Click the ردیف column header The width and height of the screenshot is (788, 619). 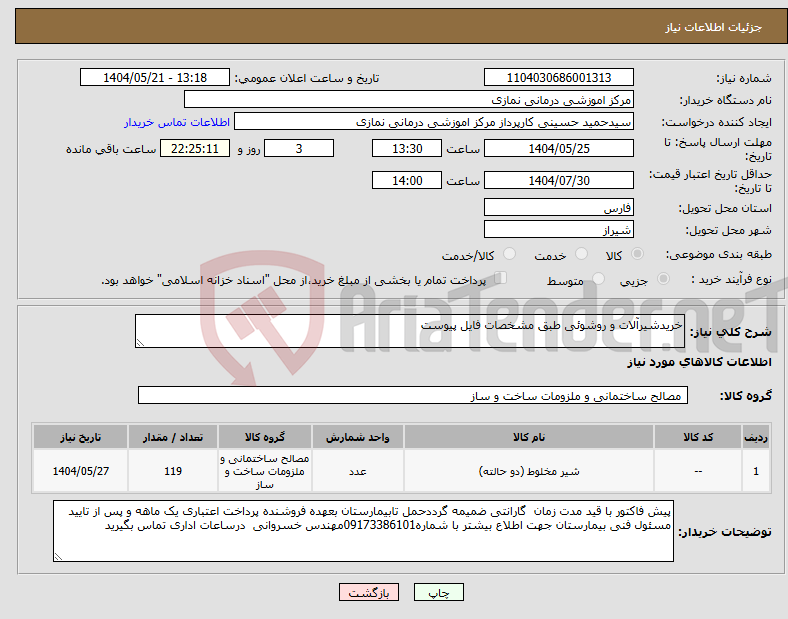click(756, 437)
